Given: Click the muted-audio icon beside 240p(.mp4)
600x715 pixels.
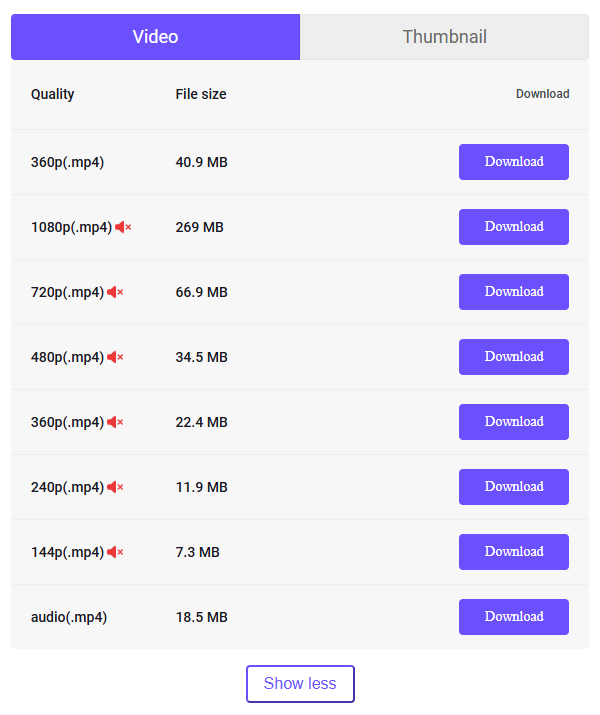Looking at the screenshot, I should tap(115, 487).
